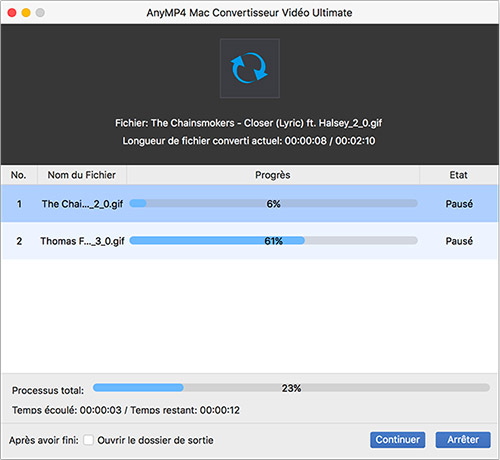500x460 pixels.
Task: Click the Processus total label
Action: pyautogui.click(x=48, y=390)
